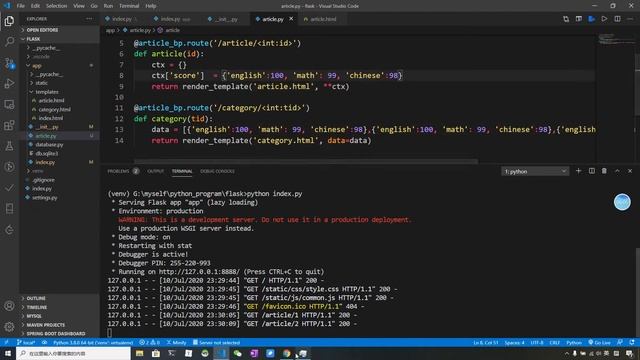640x360 pixels.
Task: Open the Test beaker view
Action: 9,146
